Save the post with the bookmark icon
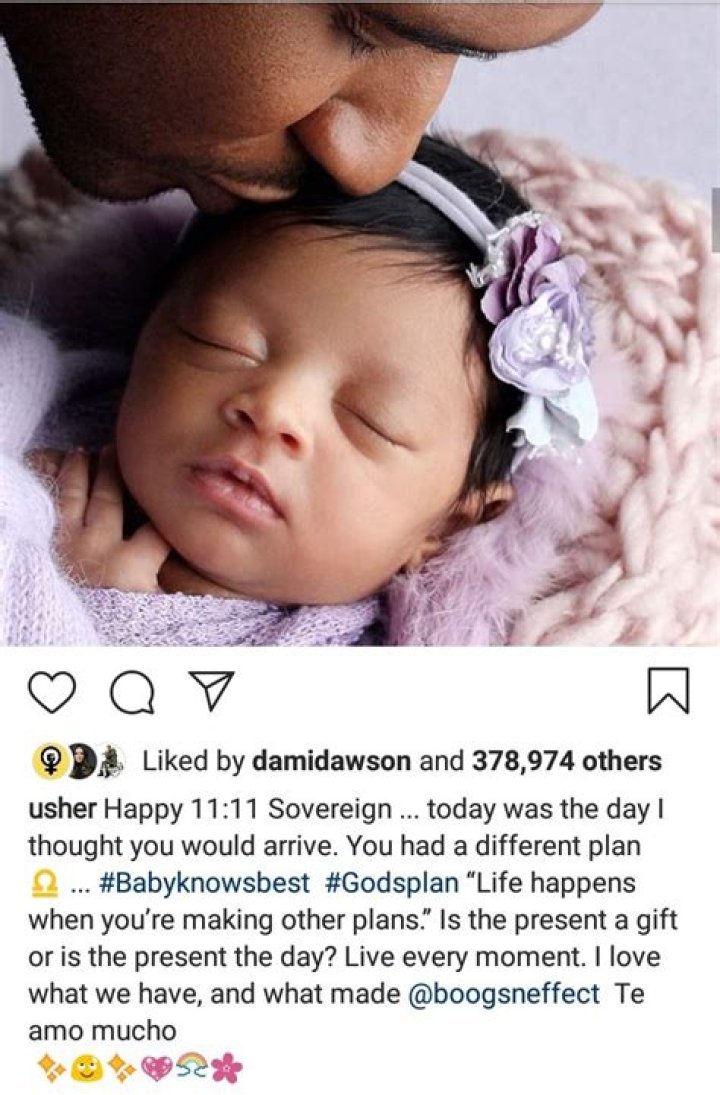The image size is (720, 1095). click(668, 691)
